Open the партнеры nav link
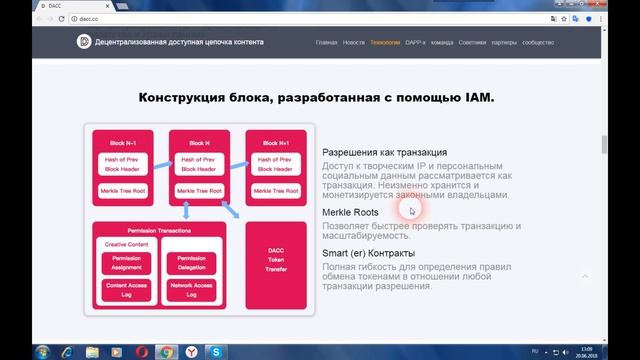This screenshot has height=360, width=640. coord(504,42)
